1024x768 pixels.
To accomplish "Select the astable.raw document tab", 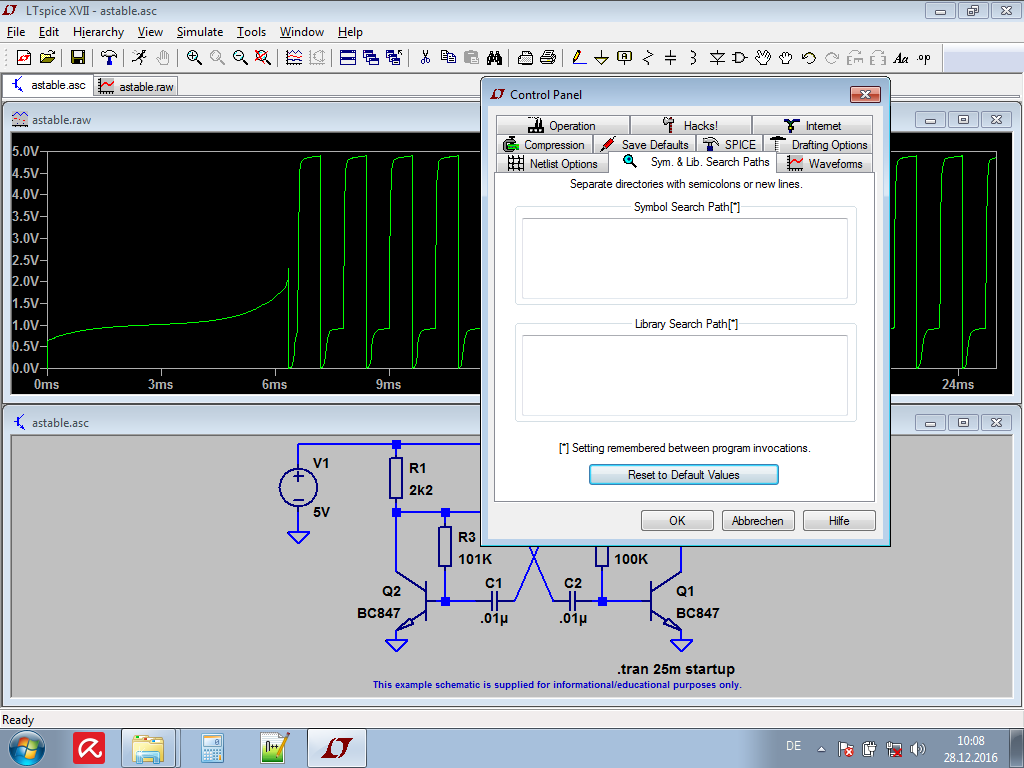I will point(136,86).
